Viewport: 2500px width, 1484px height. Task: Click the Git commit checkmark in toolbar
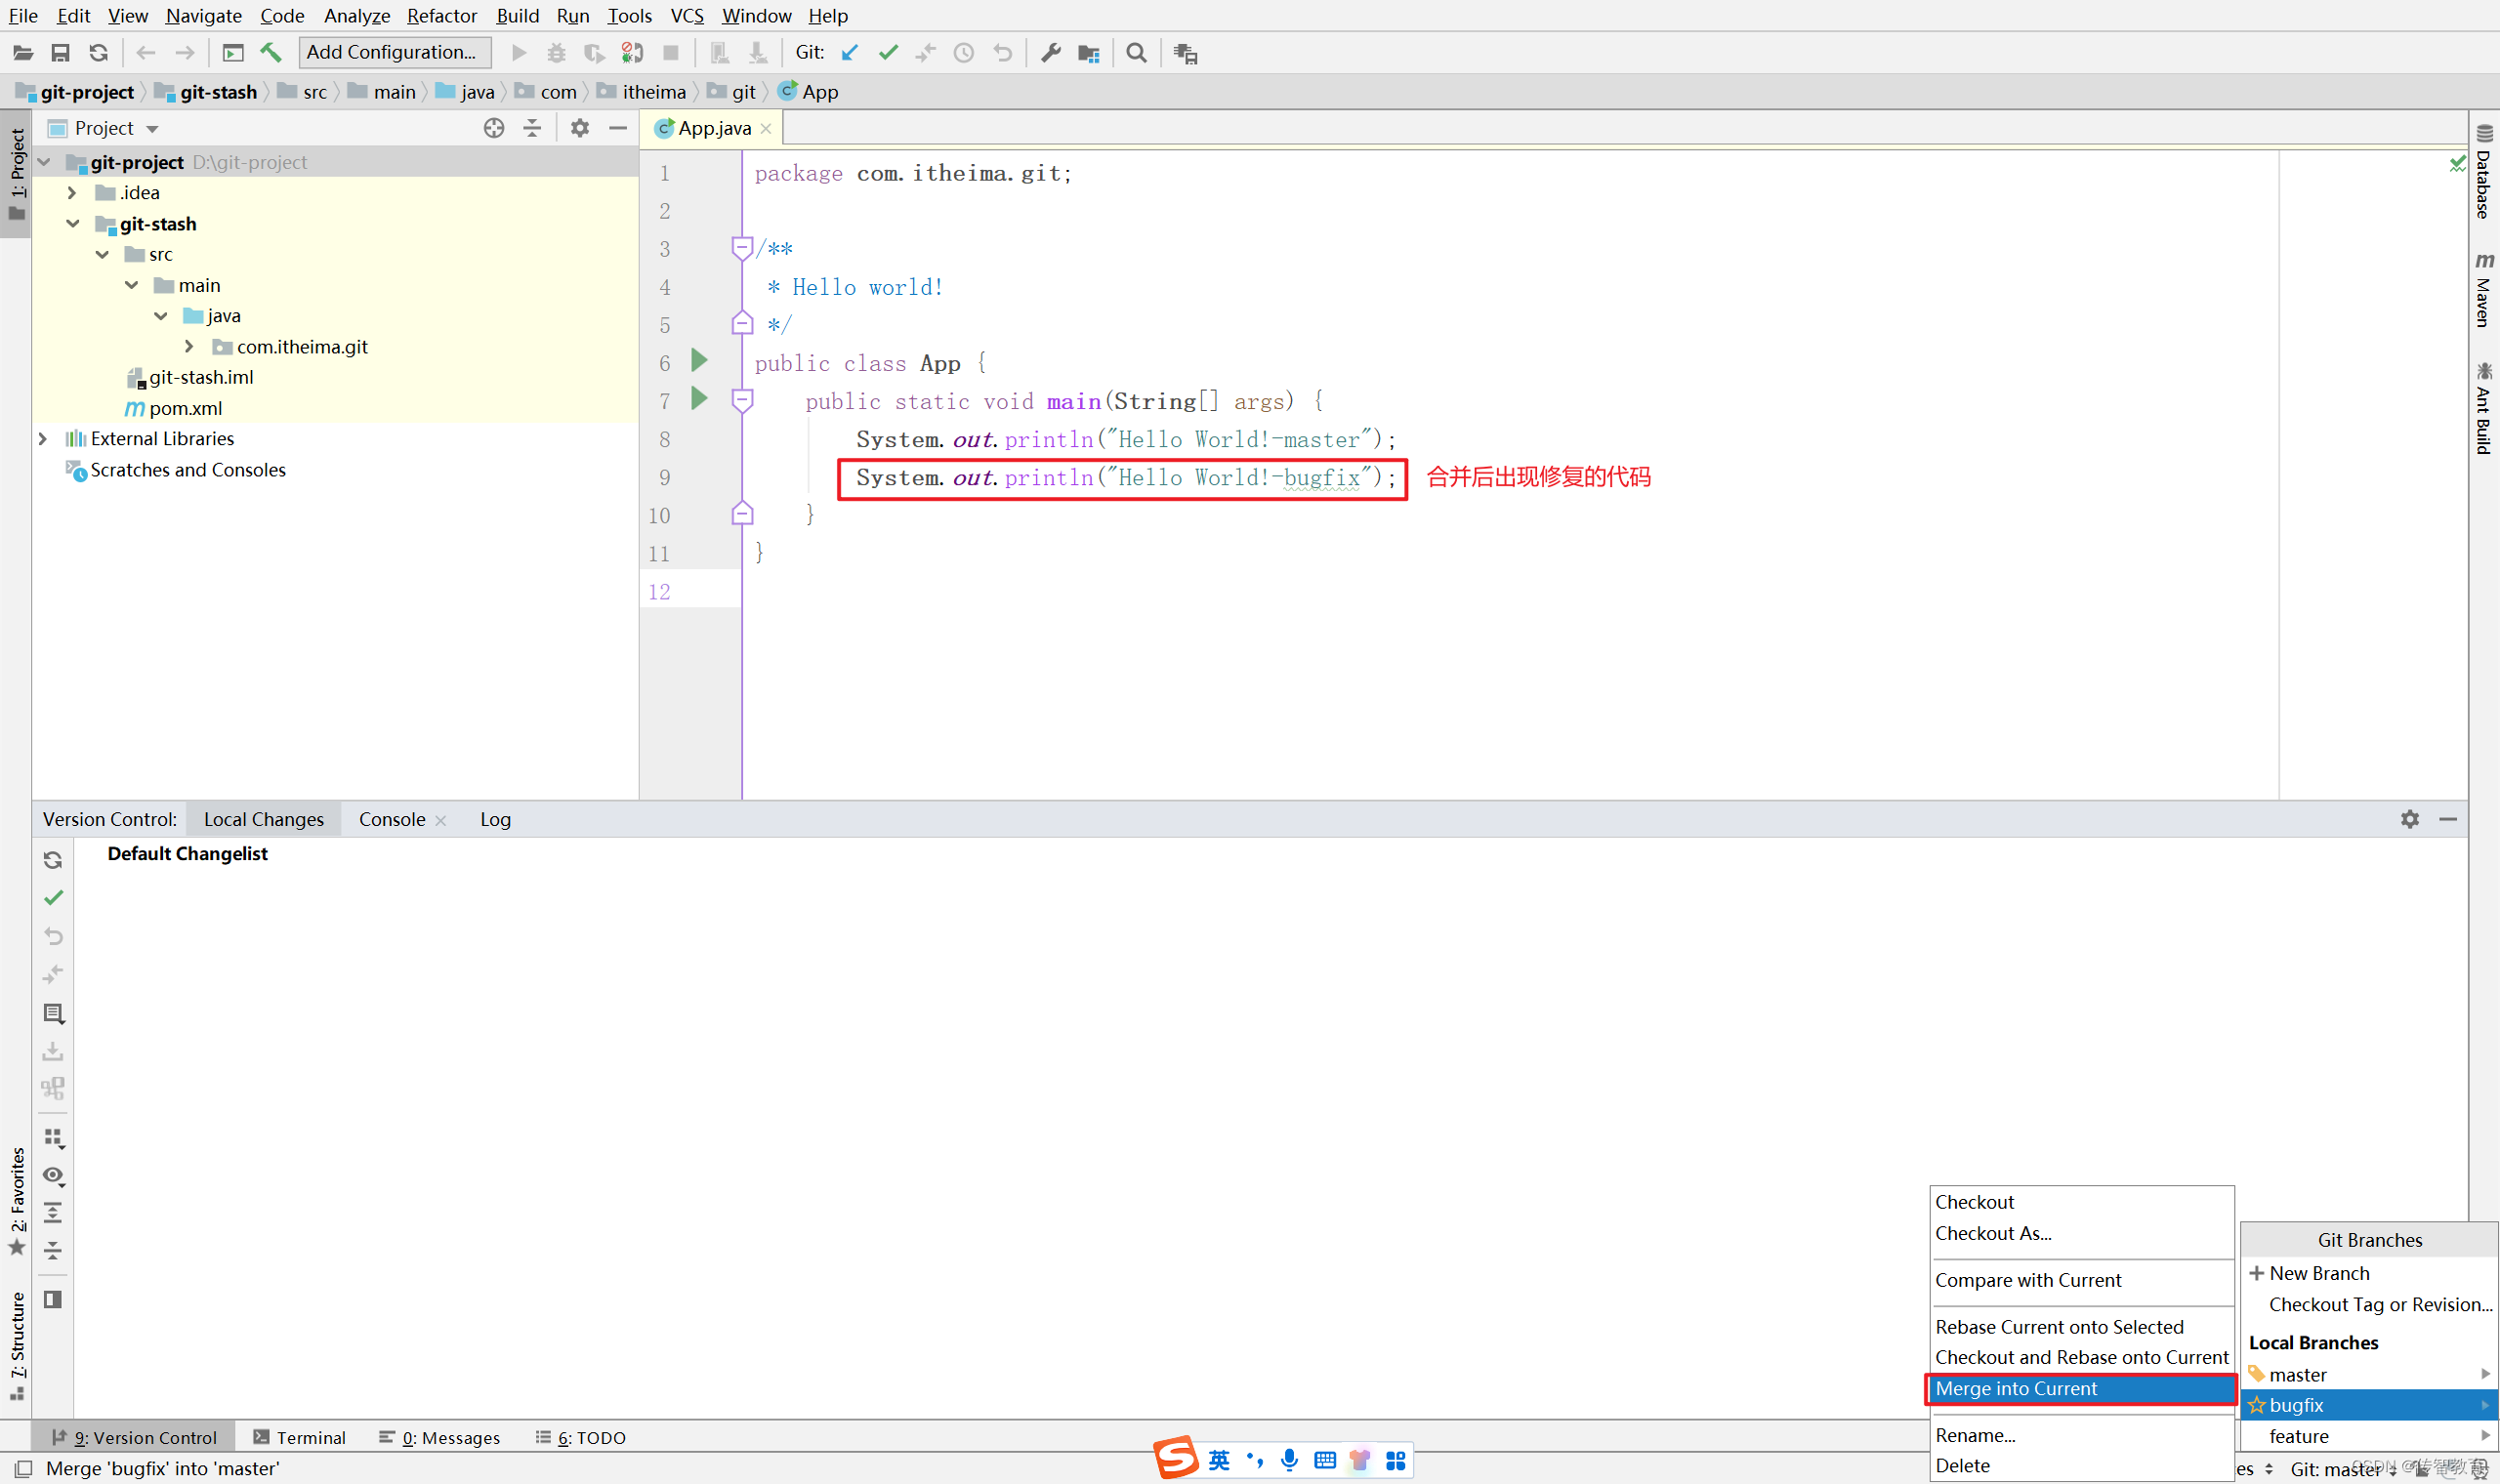[888, 53]
